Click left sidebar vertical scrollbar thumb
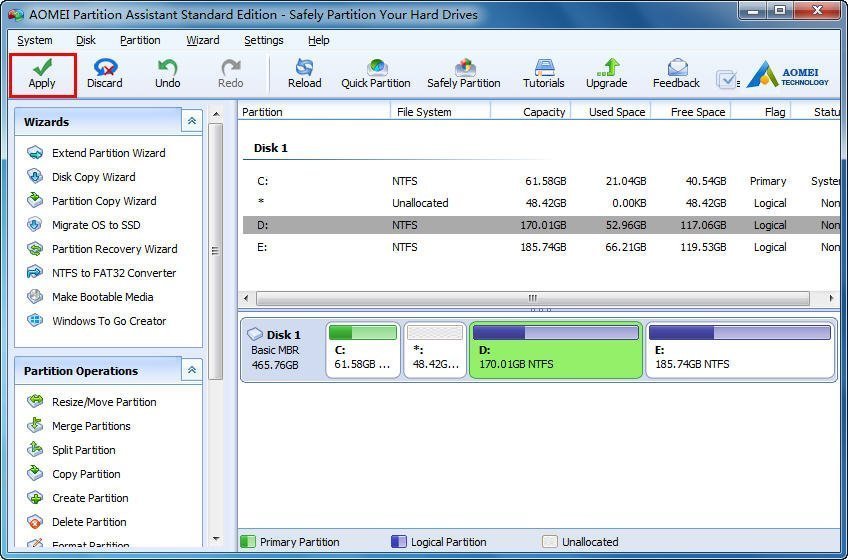The height and width of the screenshot is (560, 848). click(x=215, y=251)
